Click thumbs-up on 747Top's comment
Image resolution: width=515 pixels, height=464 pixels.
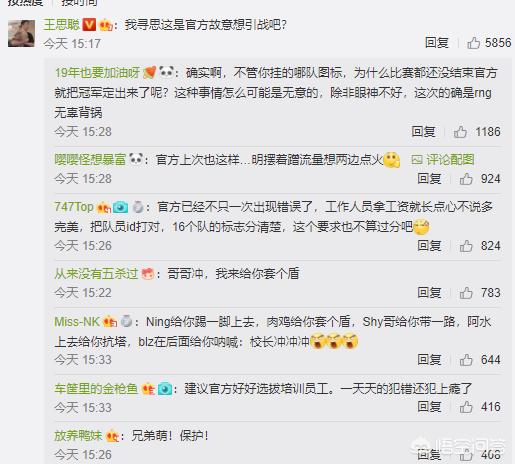coord(466,246)
